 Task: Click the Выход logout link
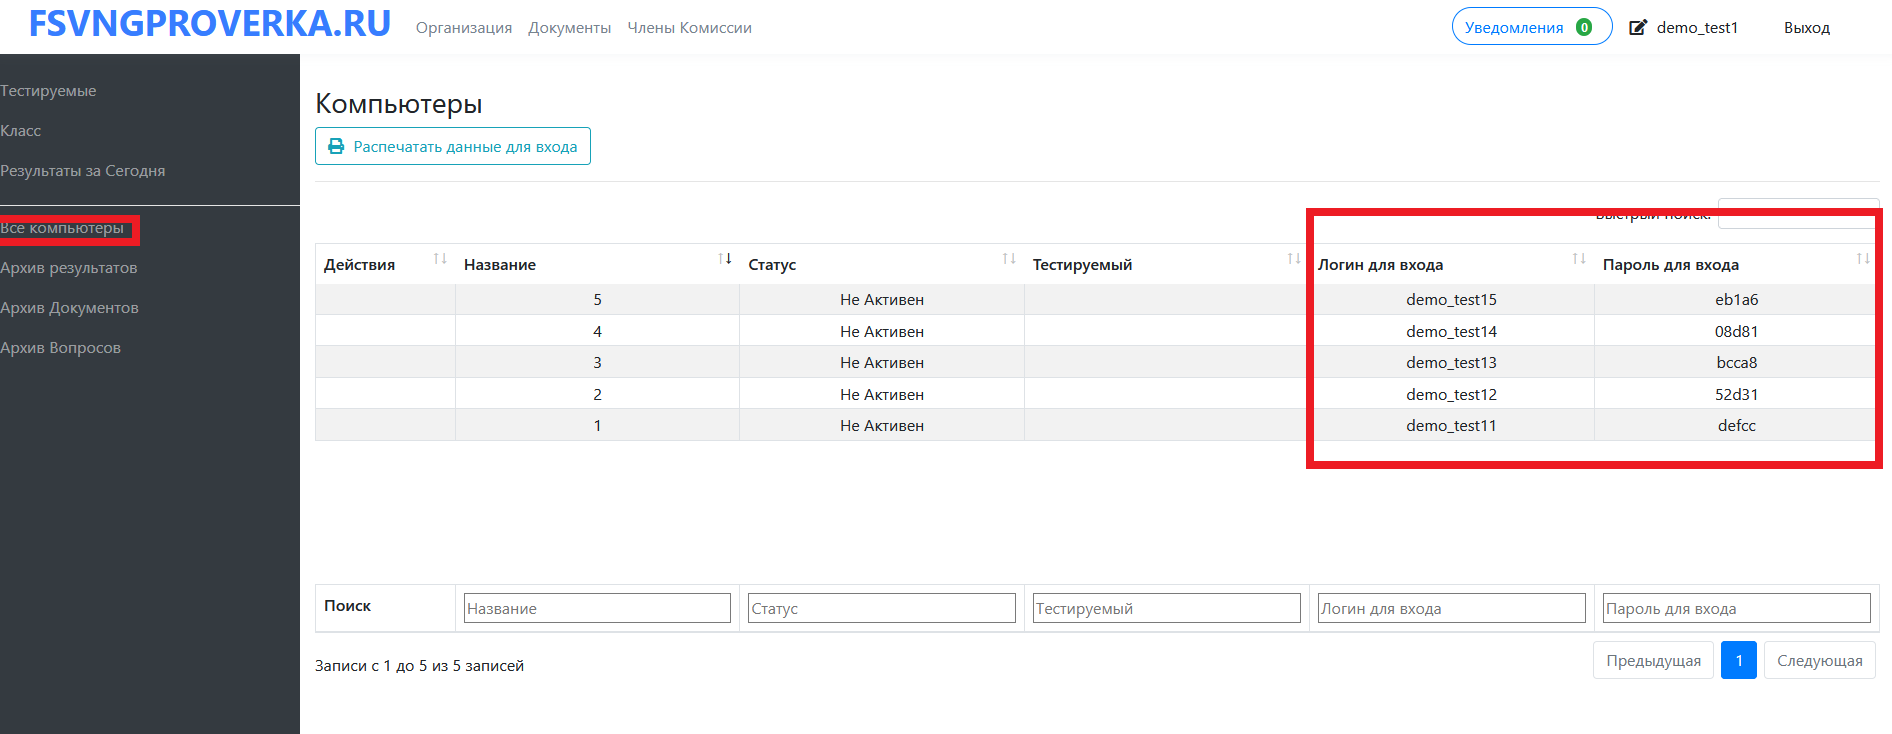click(x=1806, y=28)
